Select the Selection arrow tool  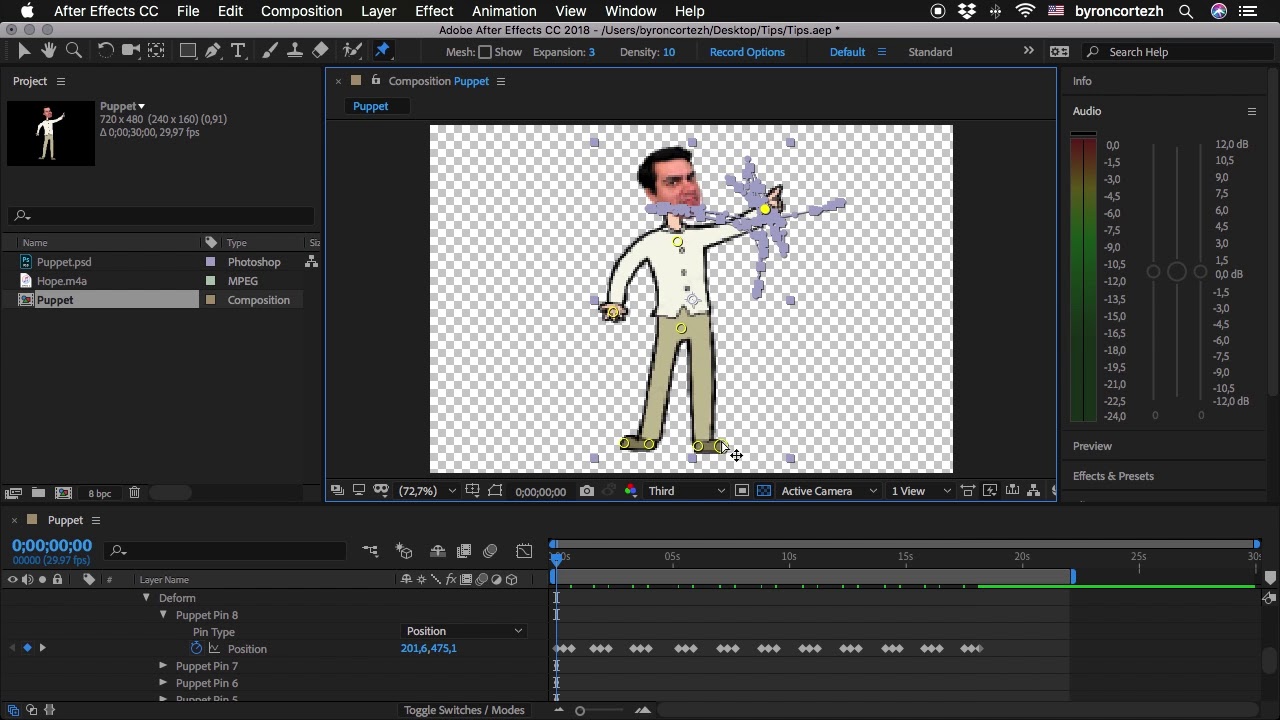(x=24, y=51)
